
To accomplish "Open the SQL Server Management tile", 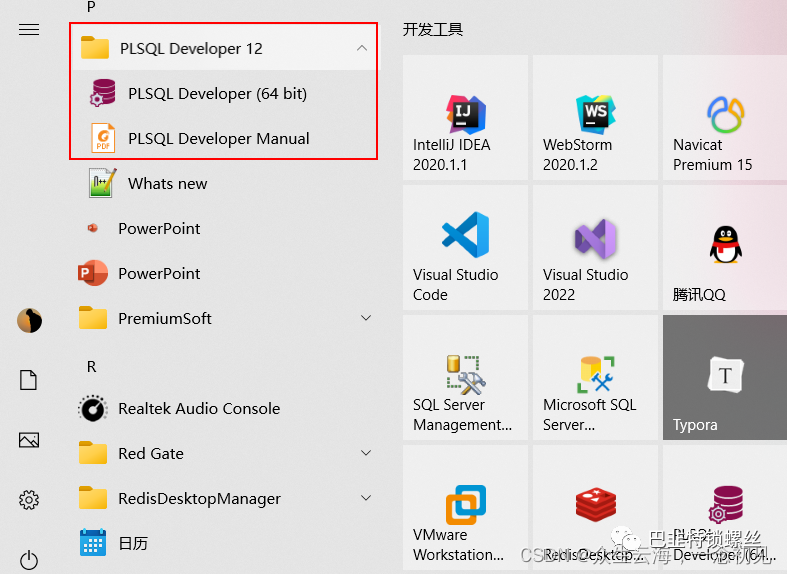I will click(465, 377).
